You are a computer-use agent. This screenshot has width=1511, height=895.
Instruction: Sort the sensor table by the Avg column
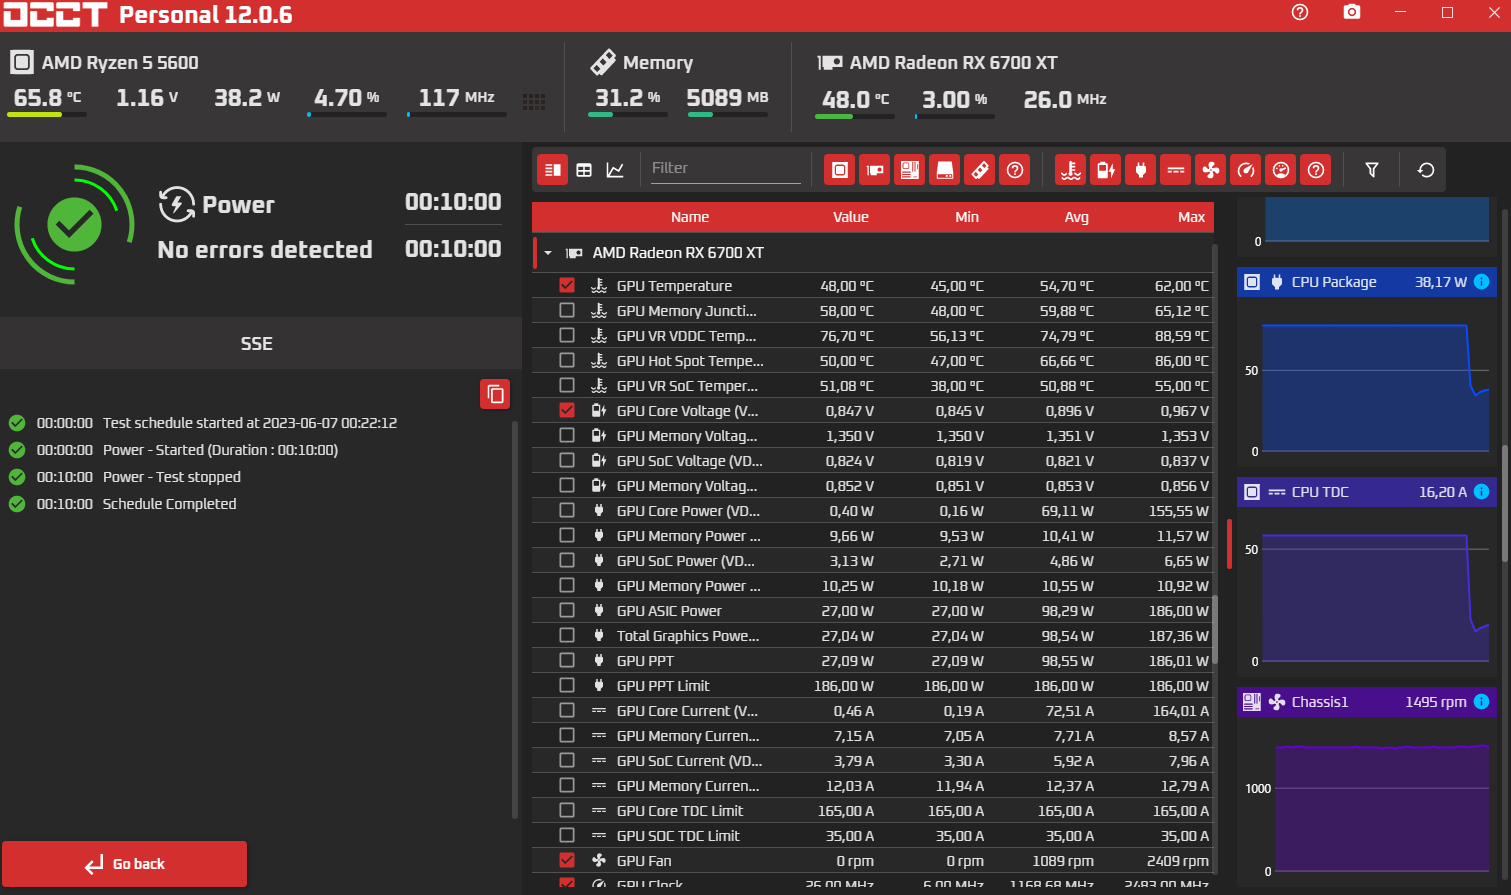(x=1077, y=217)
